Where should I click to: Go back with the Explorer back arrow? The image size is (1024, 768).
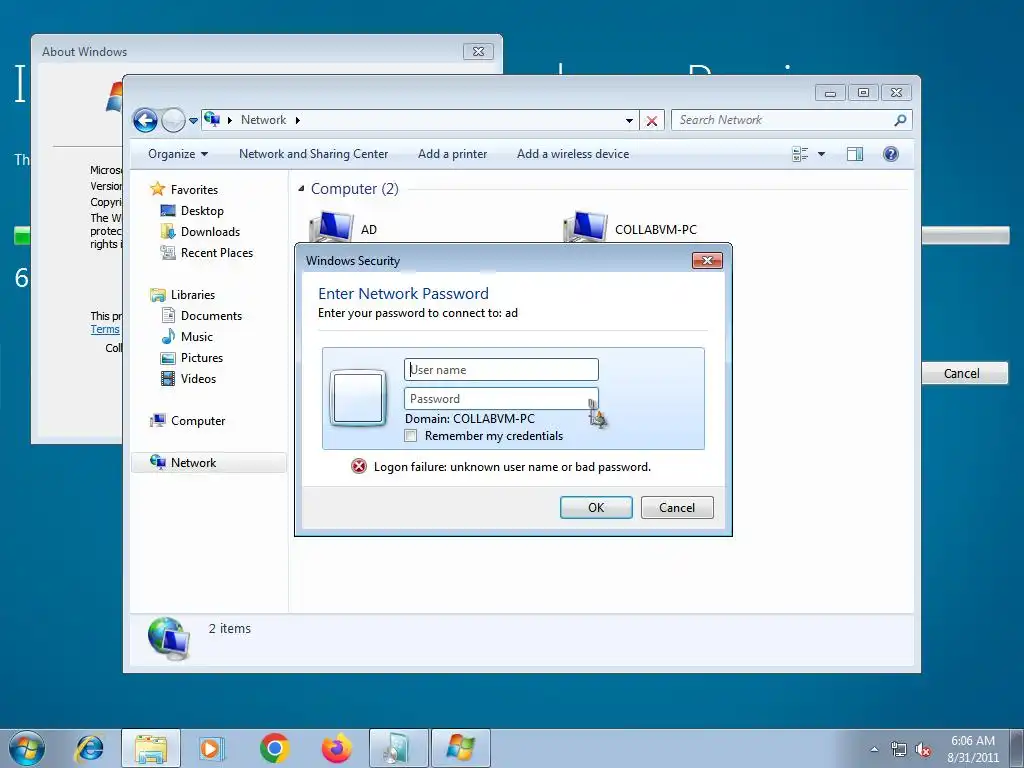[145, 120]
